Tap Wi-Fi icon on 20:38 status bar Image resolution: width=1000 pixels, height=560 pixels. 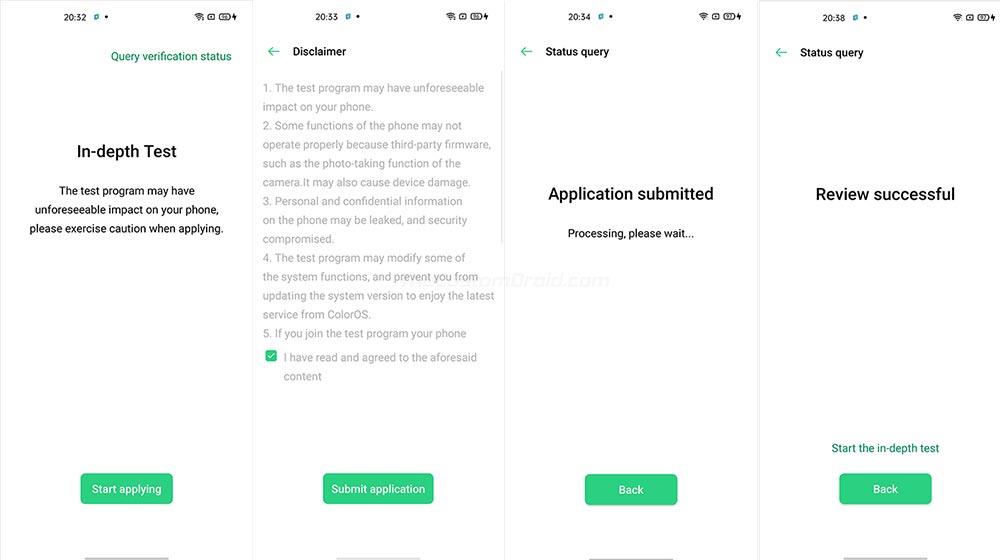pyautogui.click(x=957, y=18)
